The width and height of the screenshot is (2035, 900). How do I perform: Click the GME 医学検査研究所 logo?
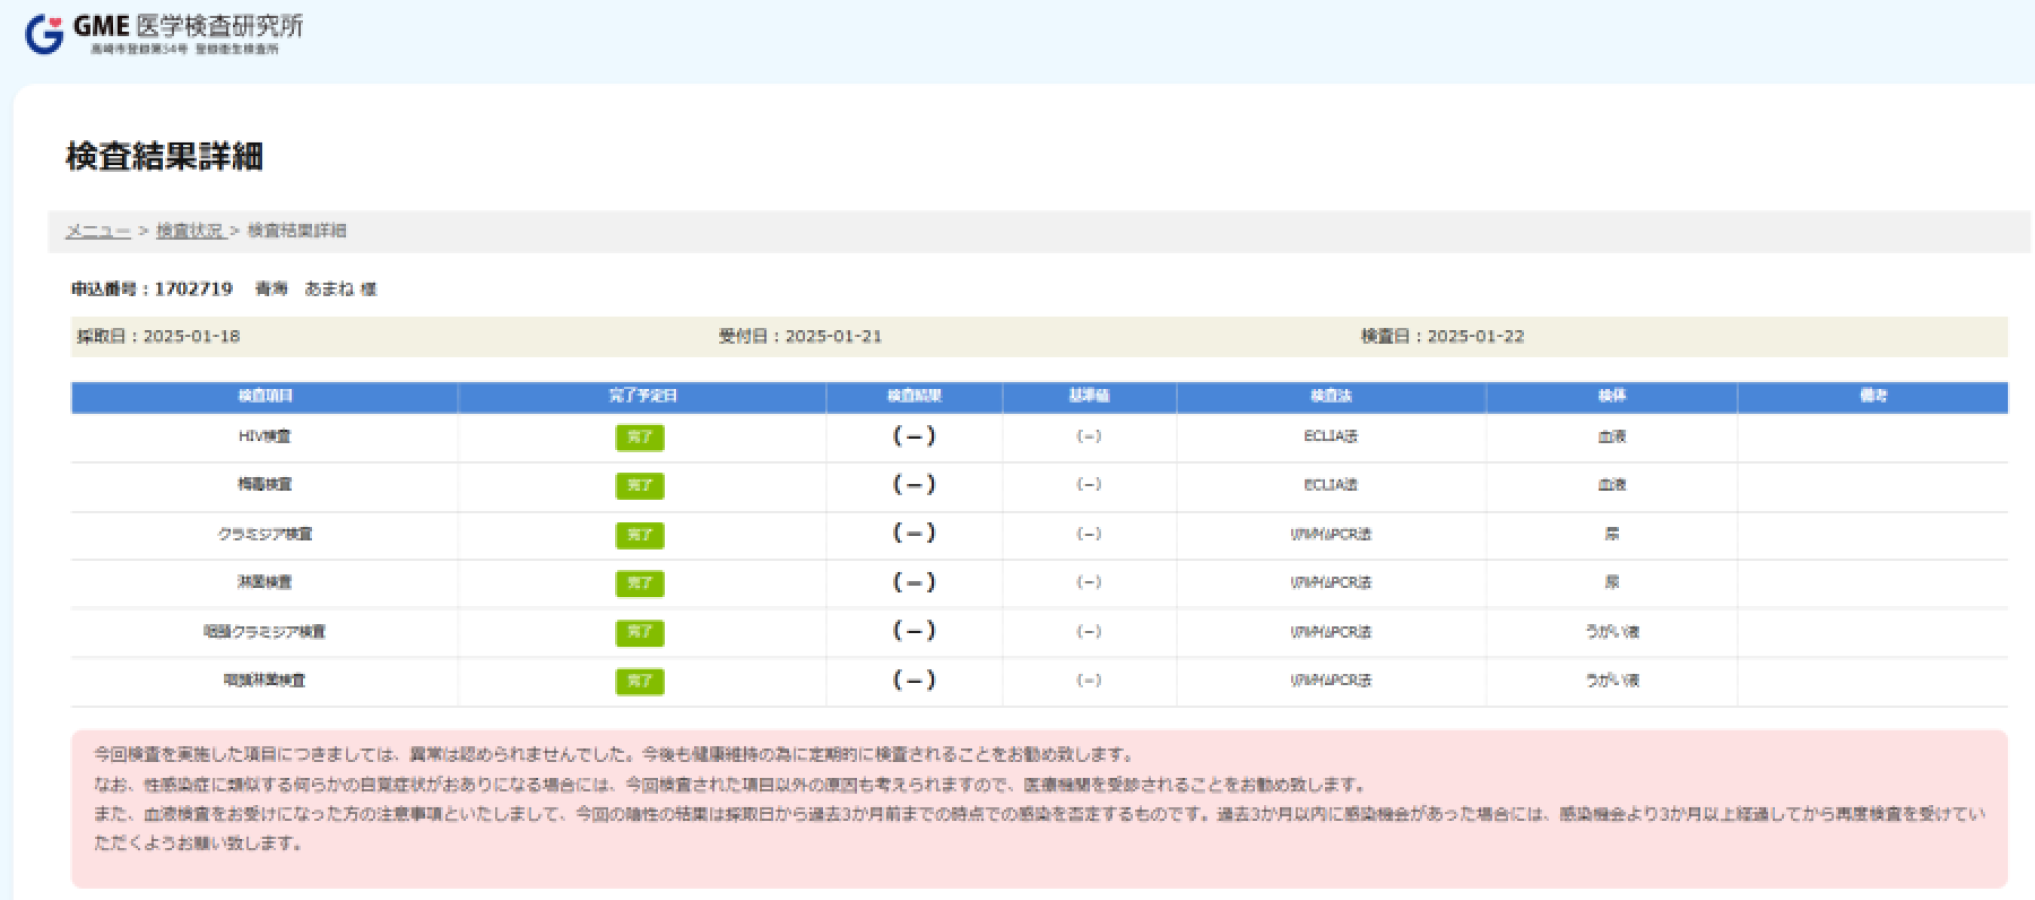pyautogui.click(x=163, y=34)
